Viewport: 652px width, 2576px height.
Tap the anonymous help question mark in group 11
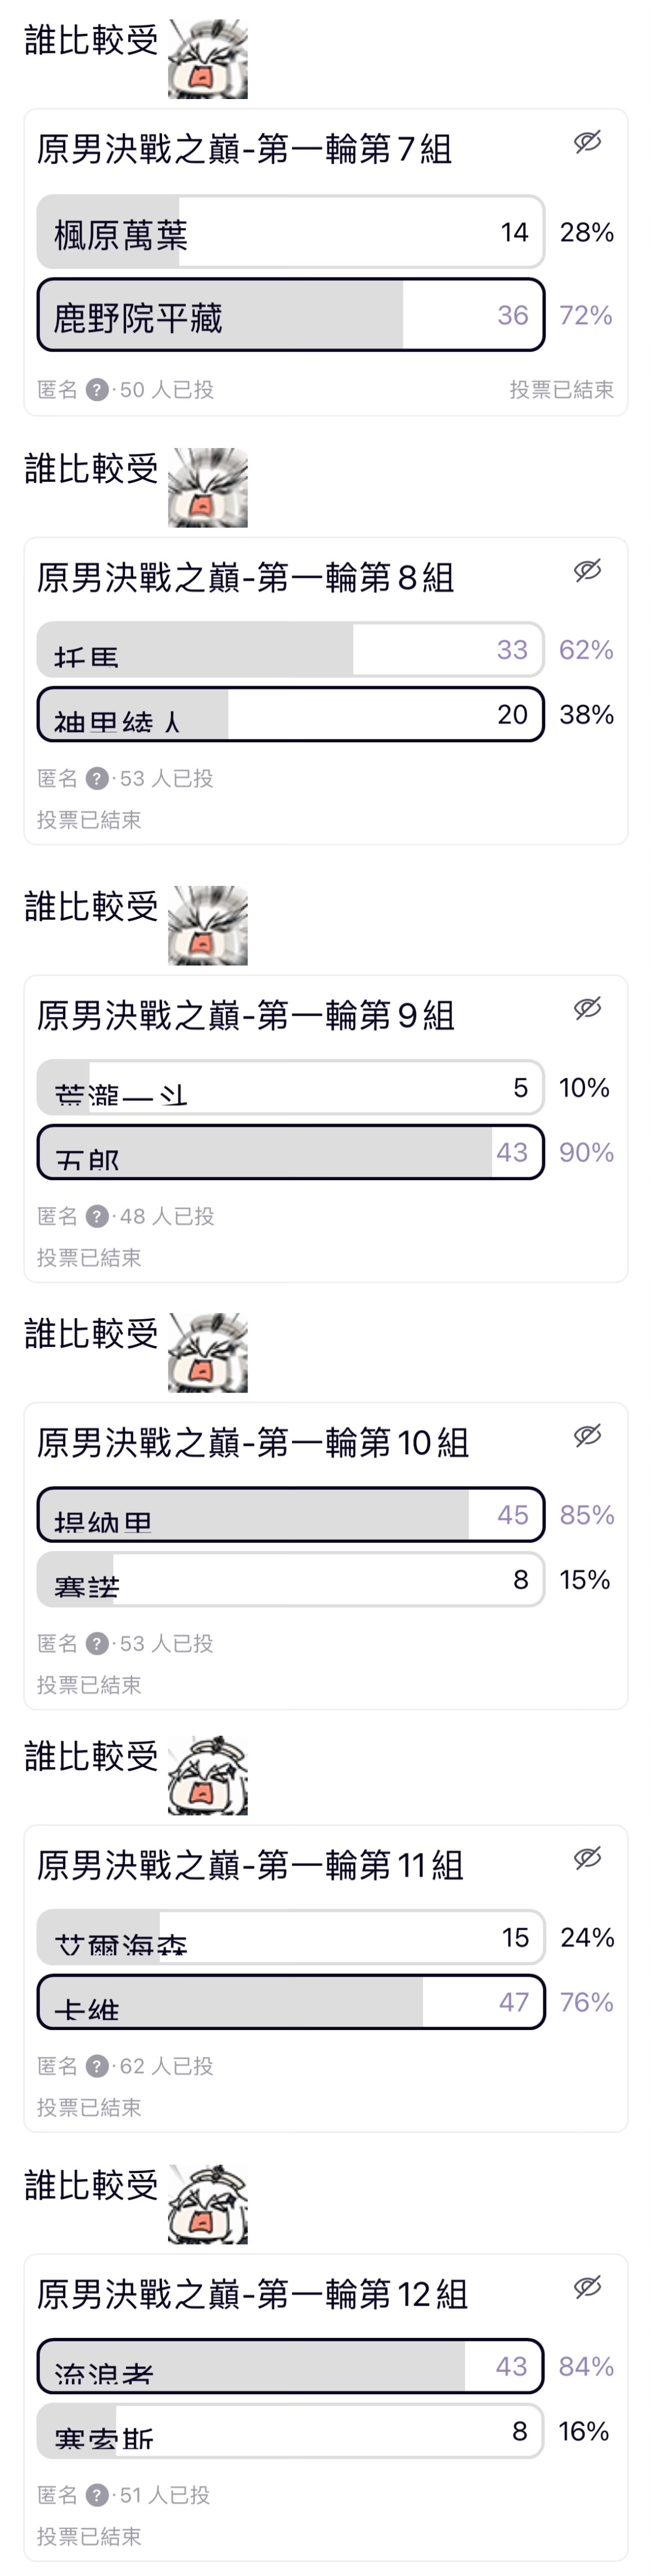(97, 2065)
